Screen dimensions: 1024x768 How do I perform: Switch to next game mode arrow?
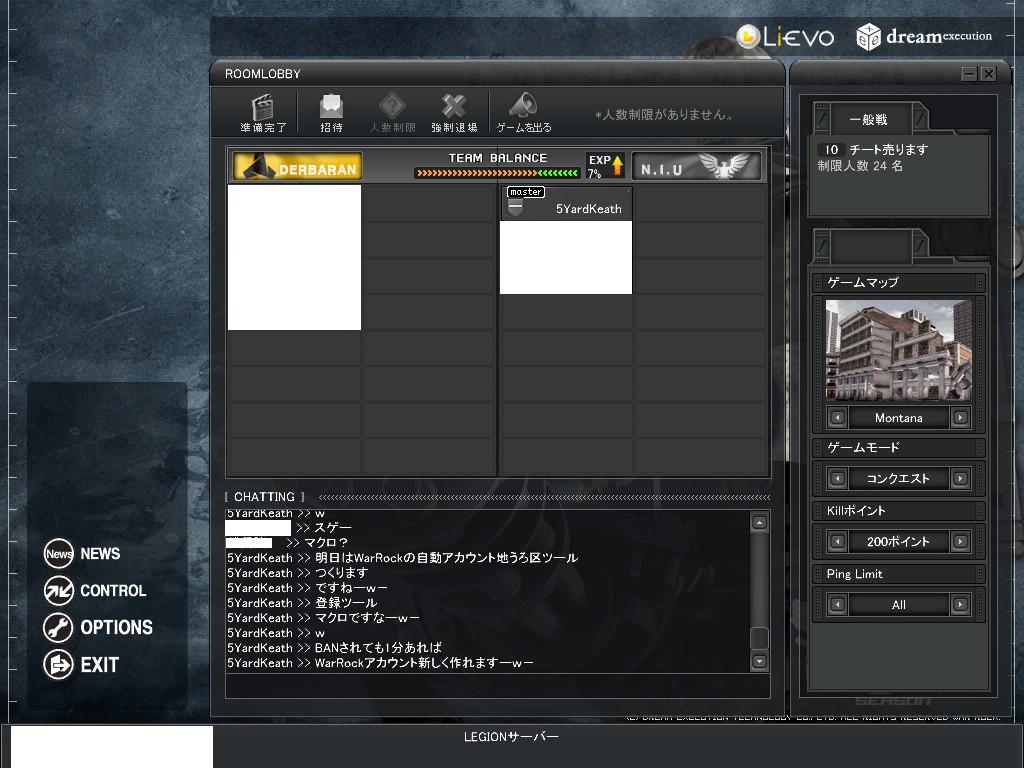[960, 479]
